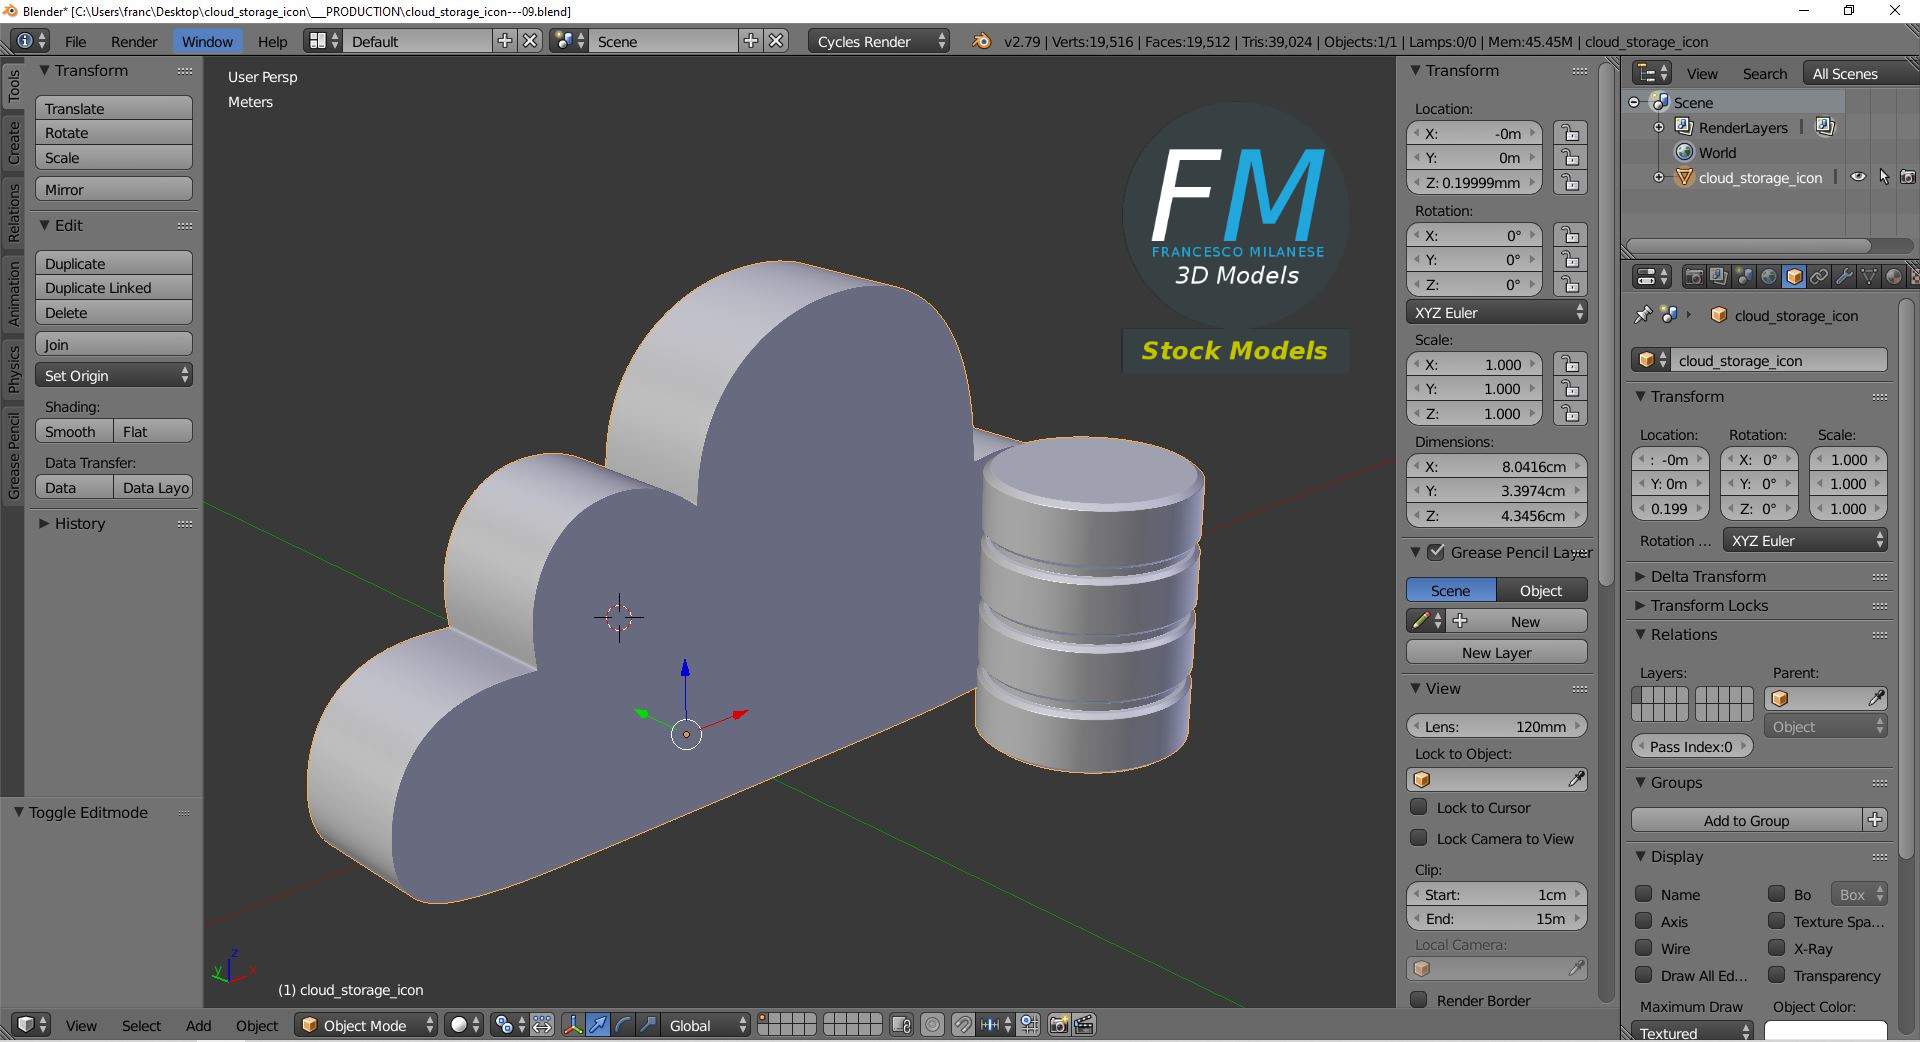Enable the Wire display checkbox
Viewport: 1920px width, 1042px height.
click(1643, 948)
